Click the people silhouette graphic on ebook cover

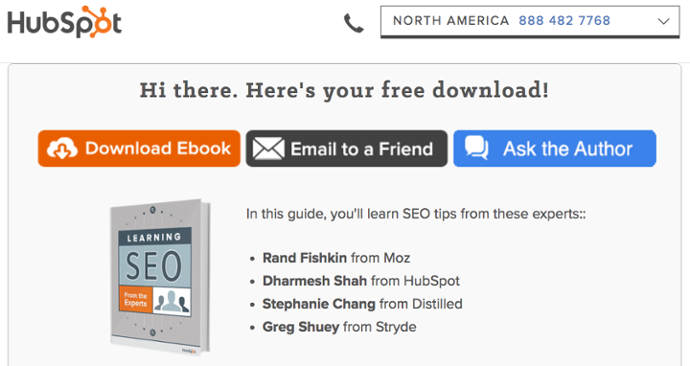click(172, 301)
